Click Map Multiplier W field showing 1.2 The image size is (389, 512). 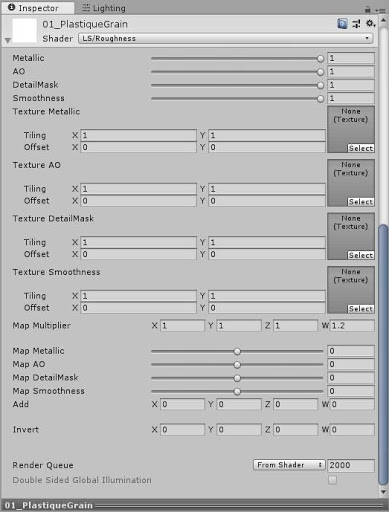click(352, 326)
